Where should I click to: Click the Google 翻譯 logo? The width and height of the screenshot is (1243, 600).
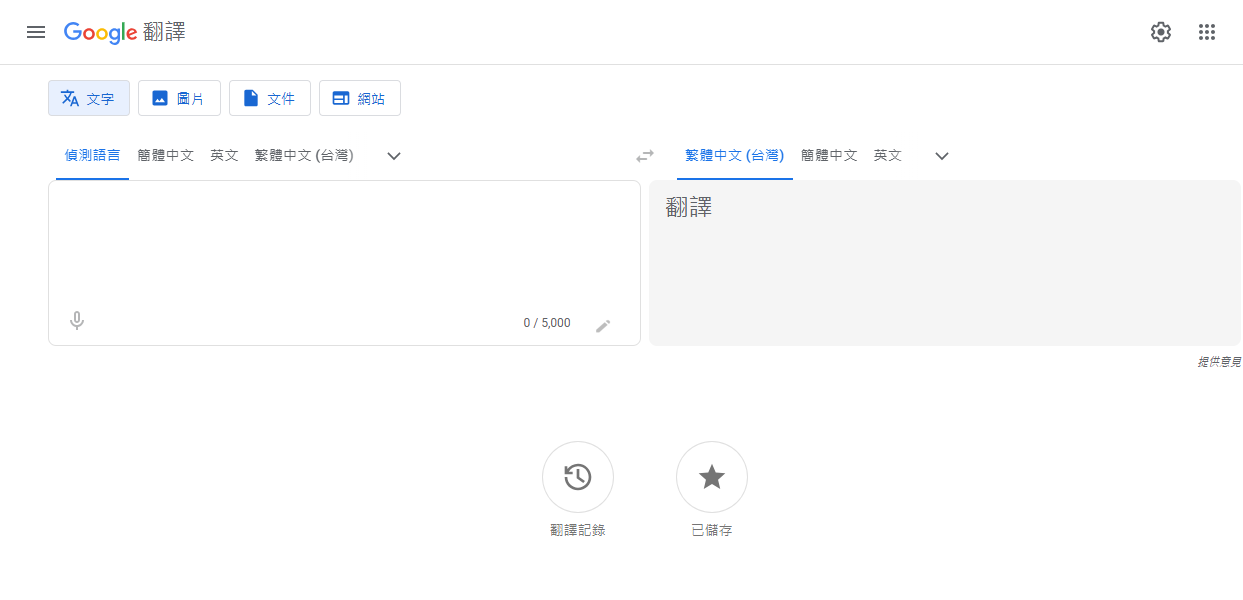(125, 32)
